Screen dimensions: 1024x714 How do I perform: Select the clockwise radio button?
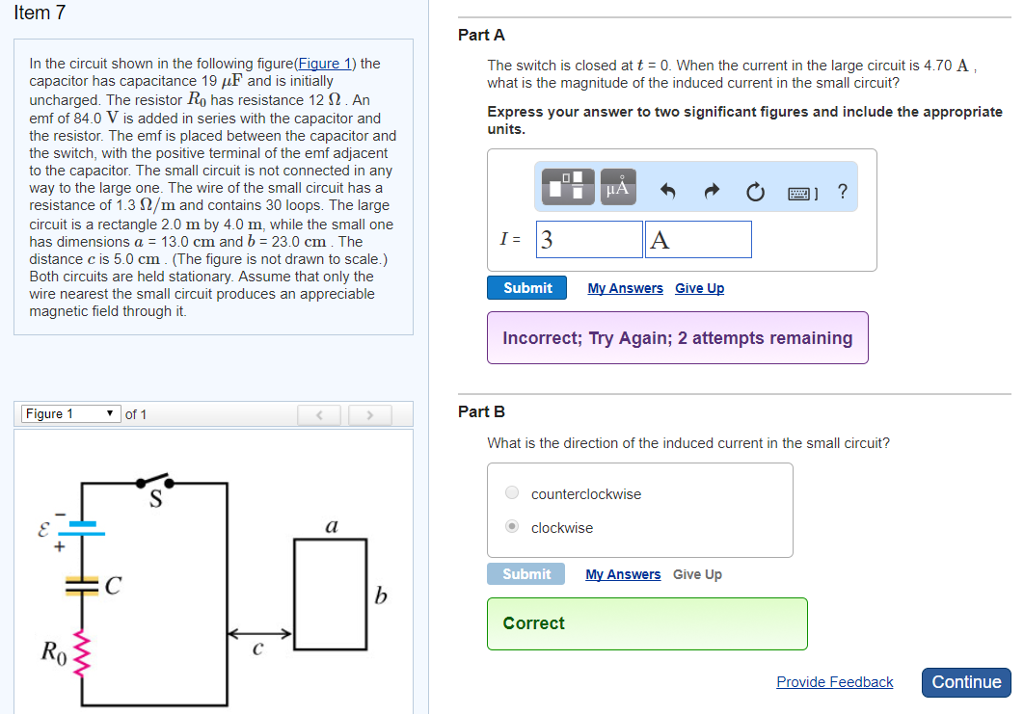(x=511, y=526)
